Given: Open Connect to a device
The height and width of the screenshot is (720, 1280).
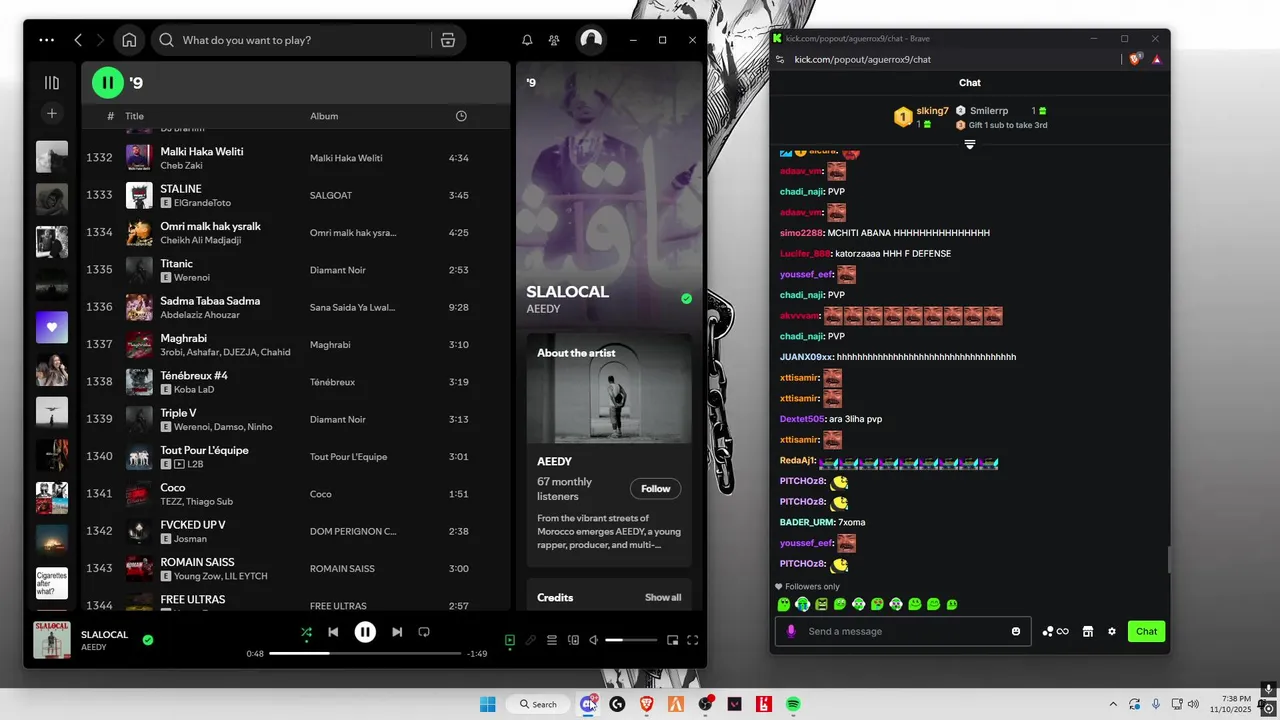Looking at the screenshot, I should tap(573, 640).
